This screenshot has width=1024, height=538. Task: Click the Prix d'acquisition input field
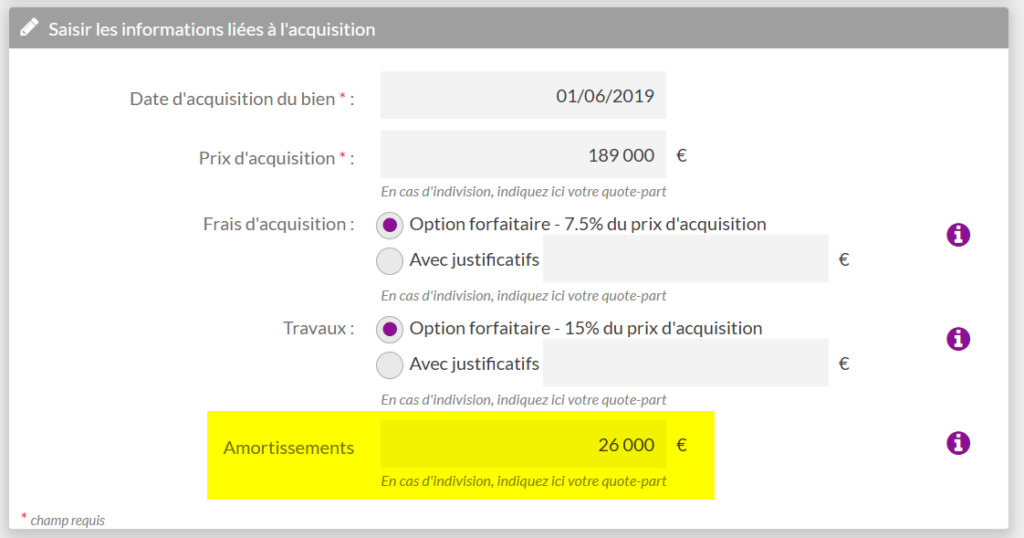tap(523, 156)
